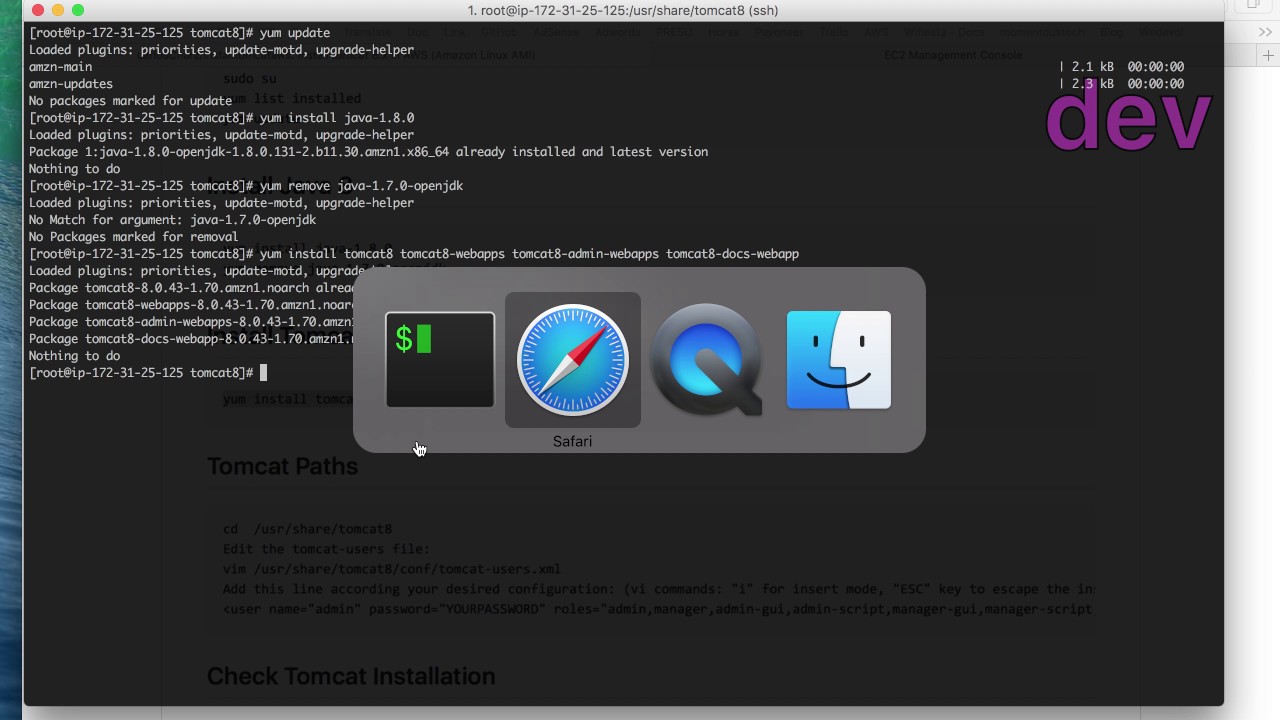1280x720 pixels.
Task: Open Safari toolbar overflow chevrons behind terminal
Action: click(x=1265, y=32)
